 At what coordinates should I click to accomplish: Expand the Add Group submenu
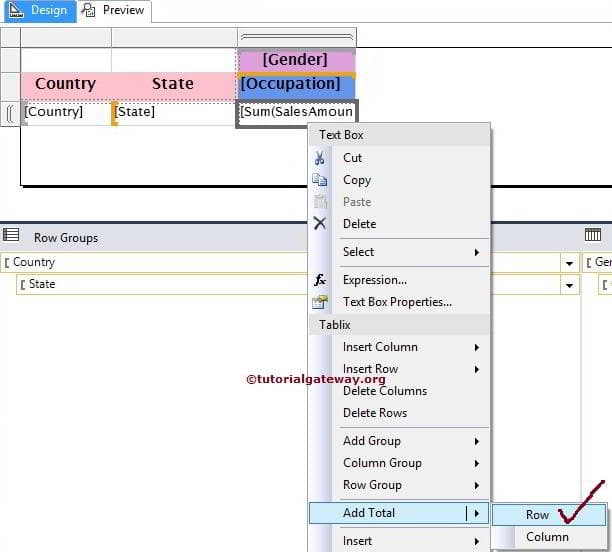point(399,441)
